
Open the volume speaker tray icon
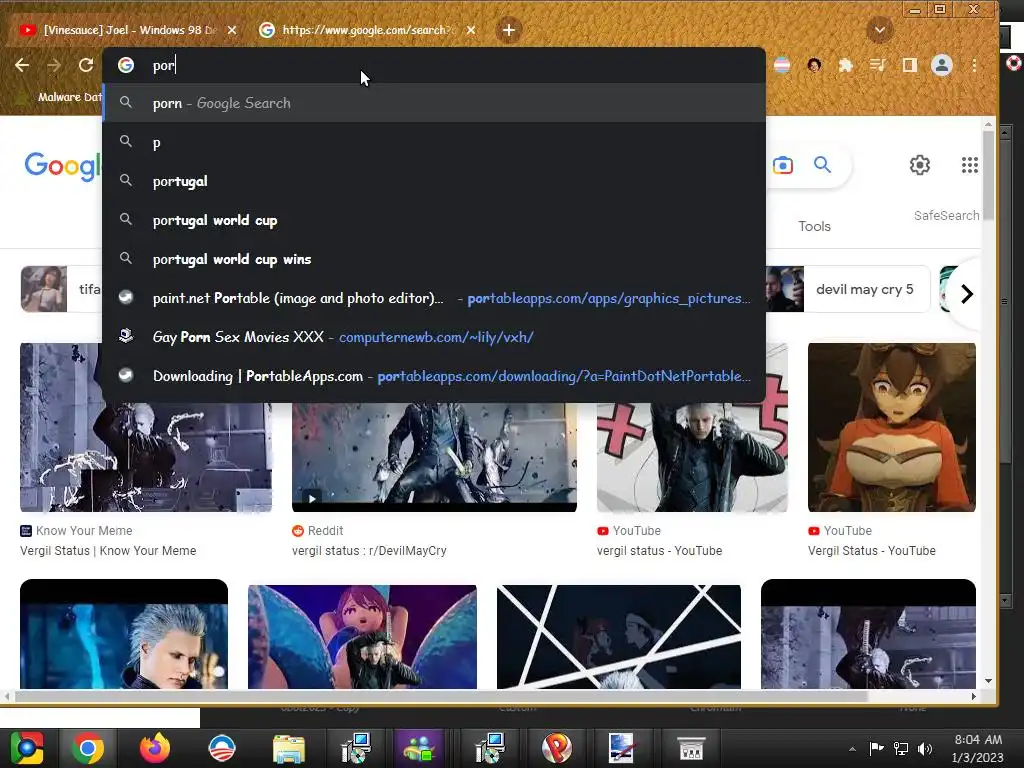tap(925, 748)
